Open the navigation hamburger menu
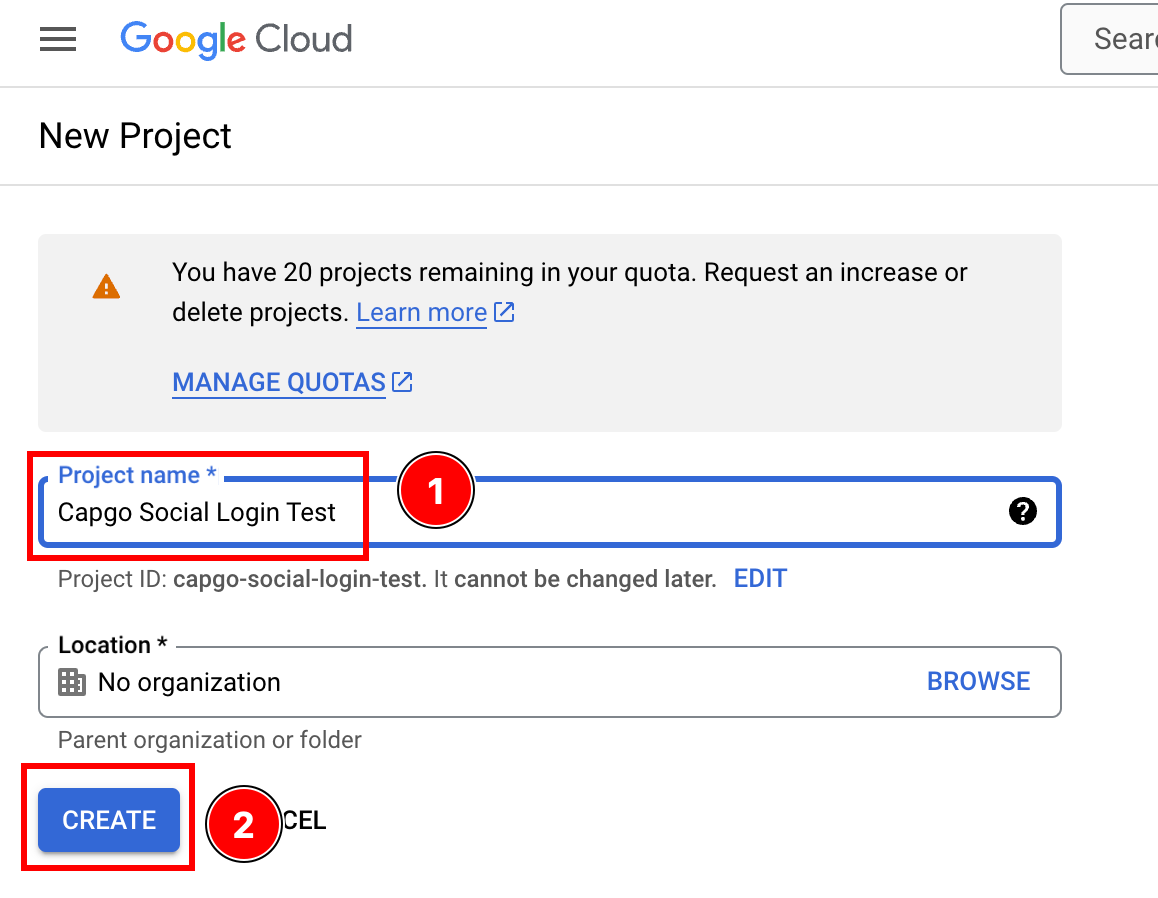1158x898 pixels. pos(57,39)
